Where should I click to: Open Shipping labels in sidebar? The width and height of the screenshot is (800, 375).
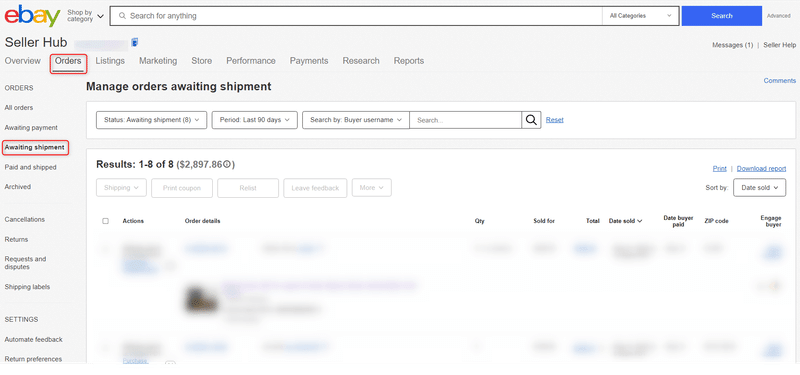[x=28, y=287]
